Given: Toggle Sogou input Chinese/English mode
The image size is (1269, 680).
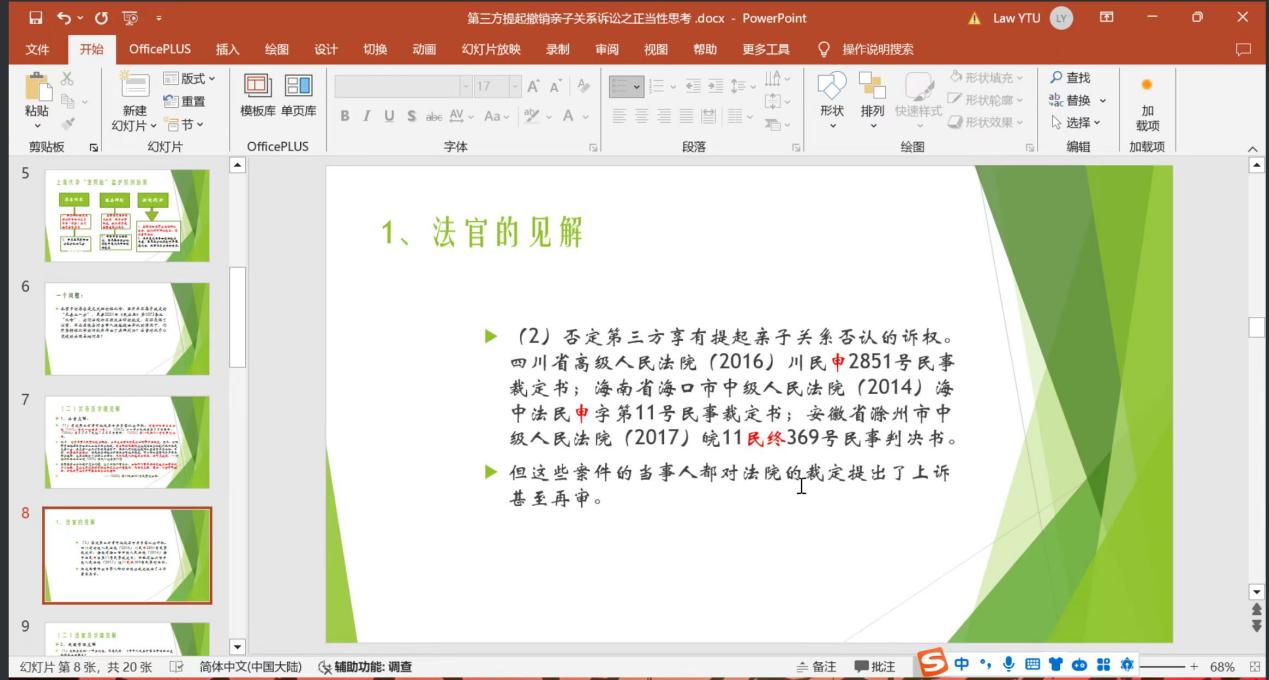Looking at the screenshot, I should tap(961, 665).
